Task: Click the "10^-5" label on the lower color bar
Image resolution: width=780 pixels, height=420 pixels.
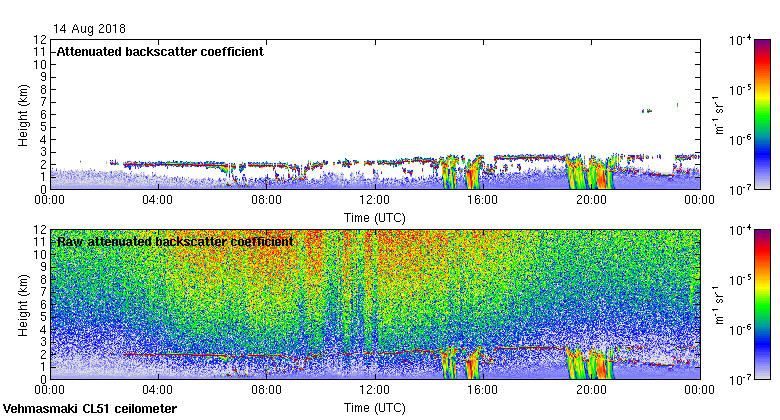Action: [740, 280]
